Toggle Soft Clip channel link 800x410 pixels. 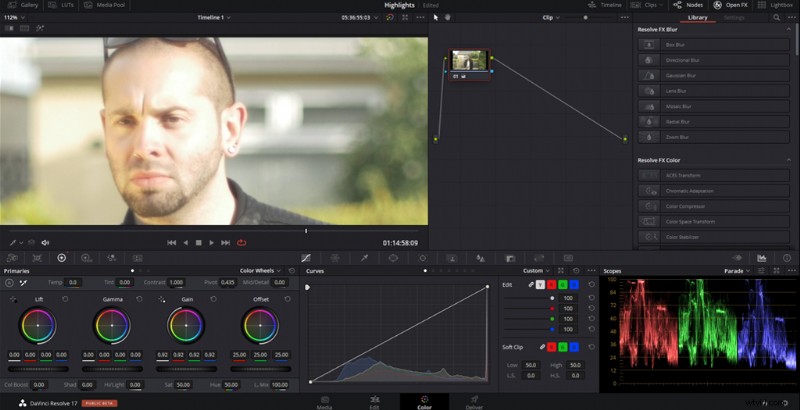(x=542, y=347)
